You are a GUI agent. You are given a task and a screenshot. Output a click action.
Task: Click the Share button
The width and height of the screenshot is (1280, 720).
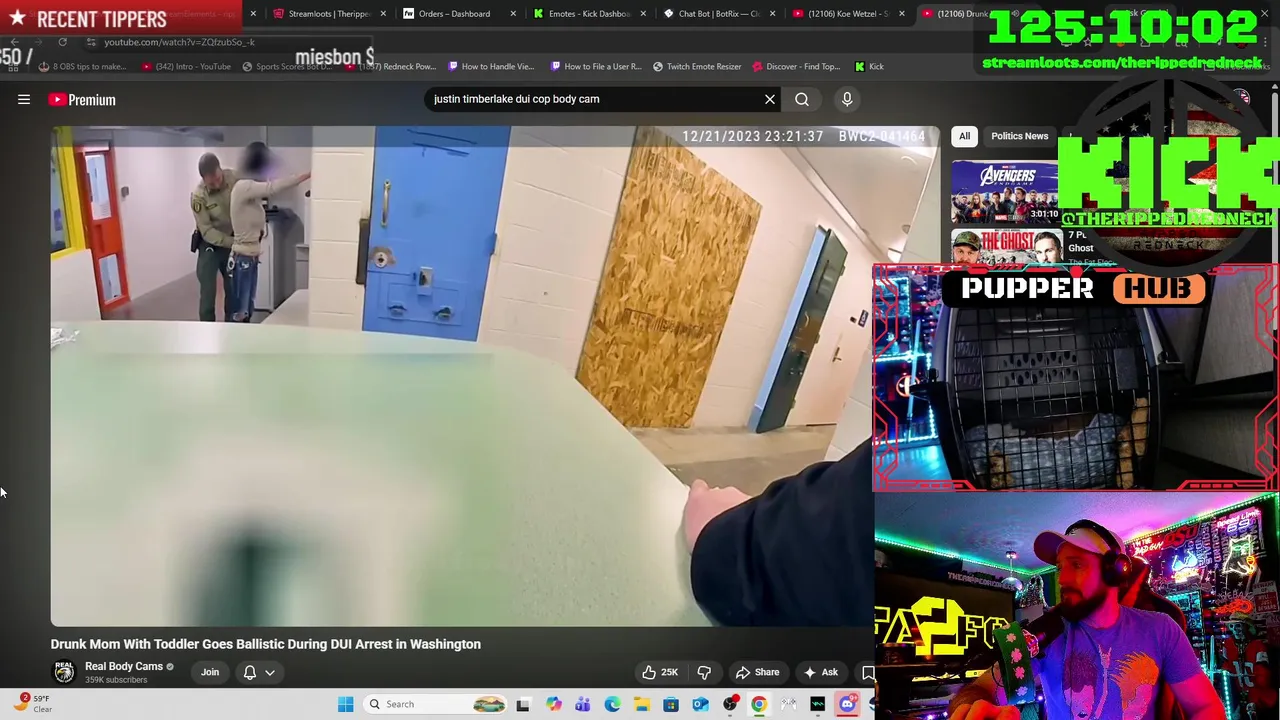coord(757,672)
